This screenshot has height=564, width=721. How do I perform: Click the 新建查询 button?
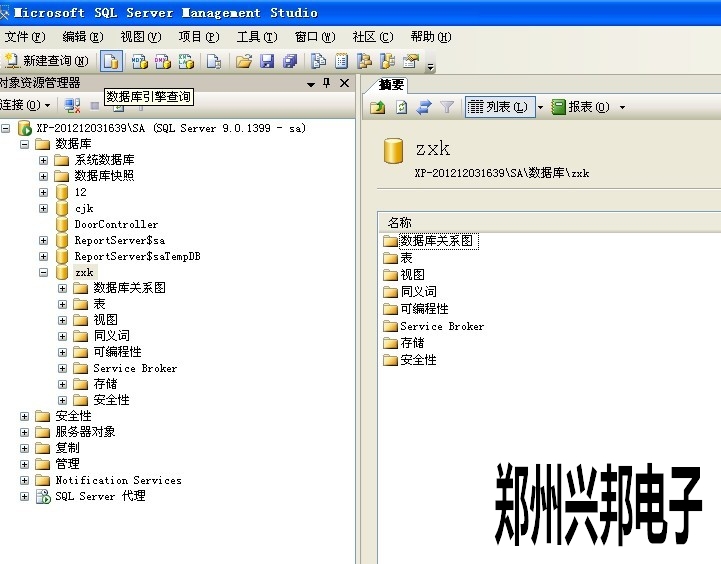pyautogui.click(x=46, y=61)
